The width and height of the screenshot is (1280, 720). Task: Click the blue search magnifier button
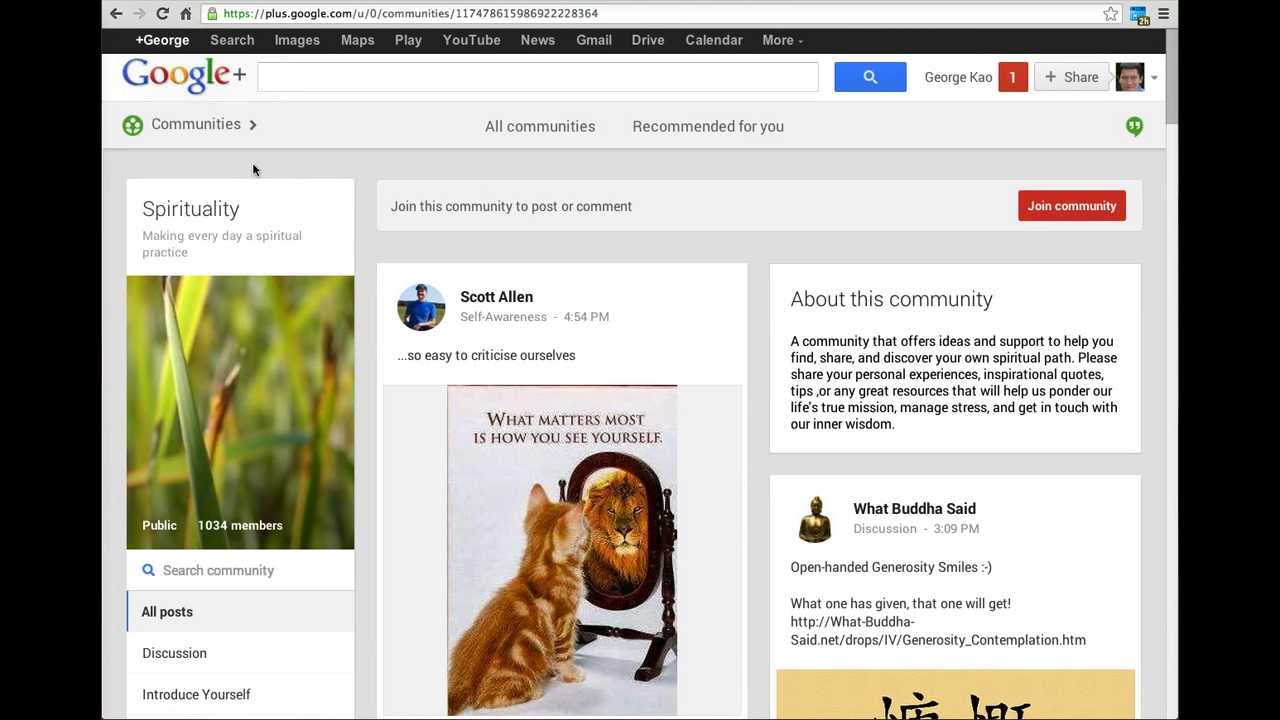(x=870, y=77)
